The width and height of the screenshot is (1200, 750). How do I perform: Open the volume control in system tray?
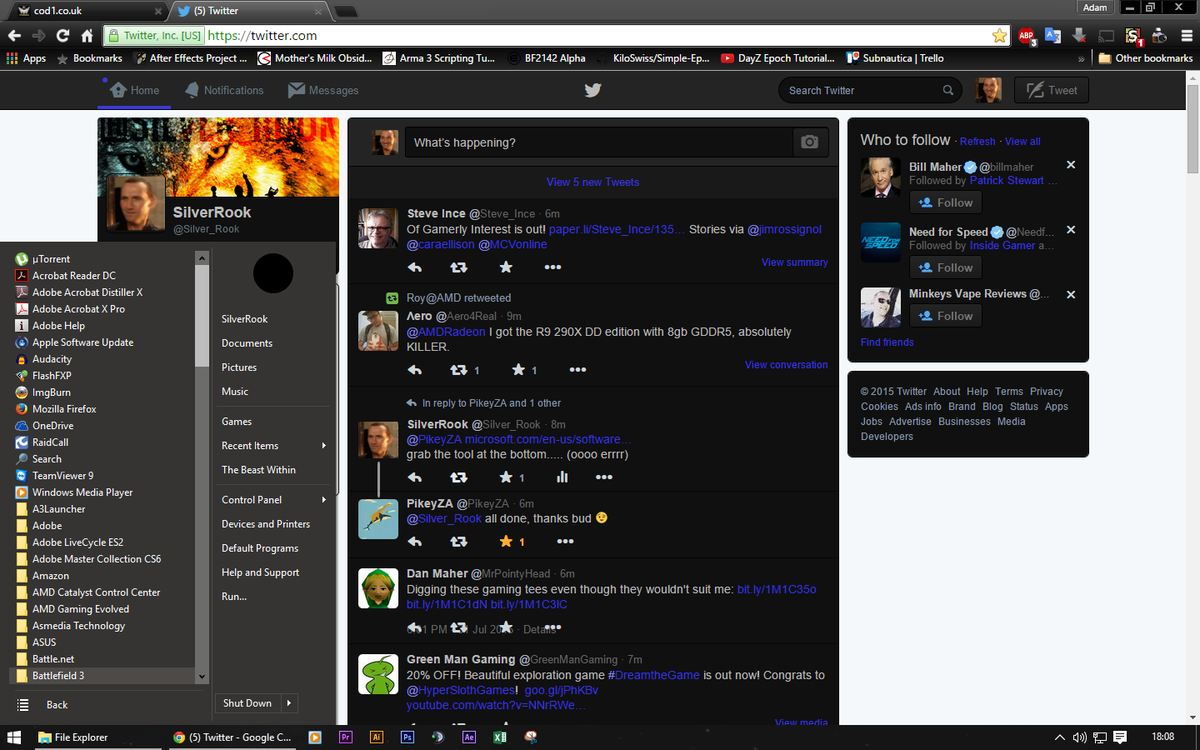click(x=1079, y=738)
